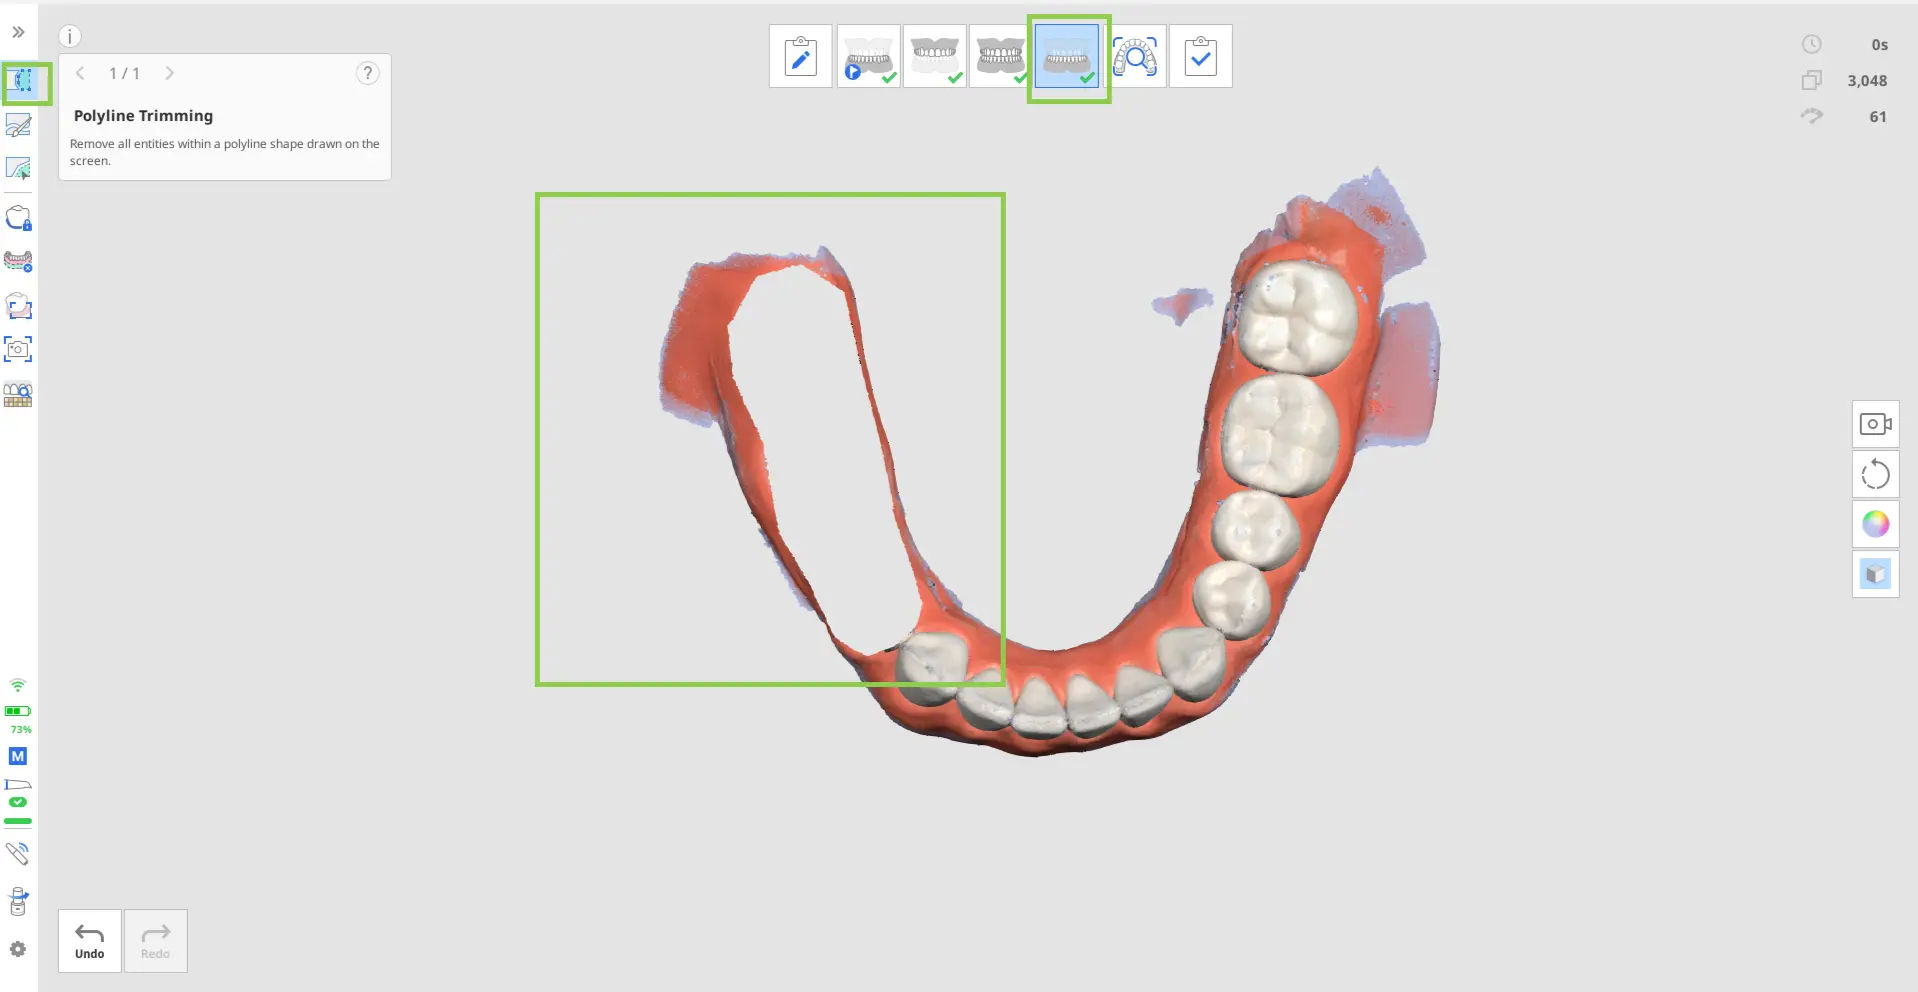Check the battery status icon
1918x992 pixels.
click(18, 711)
